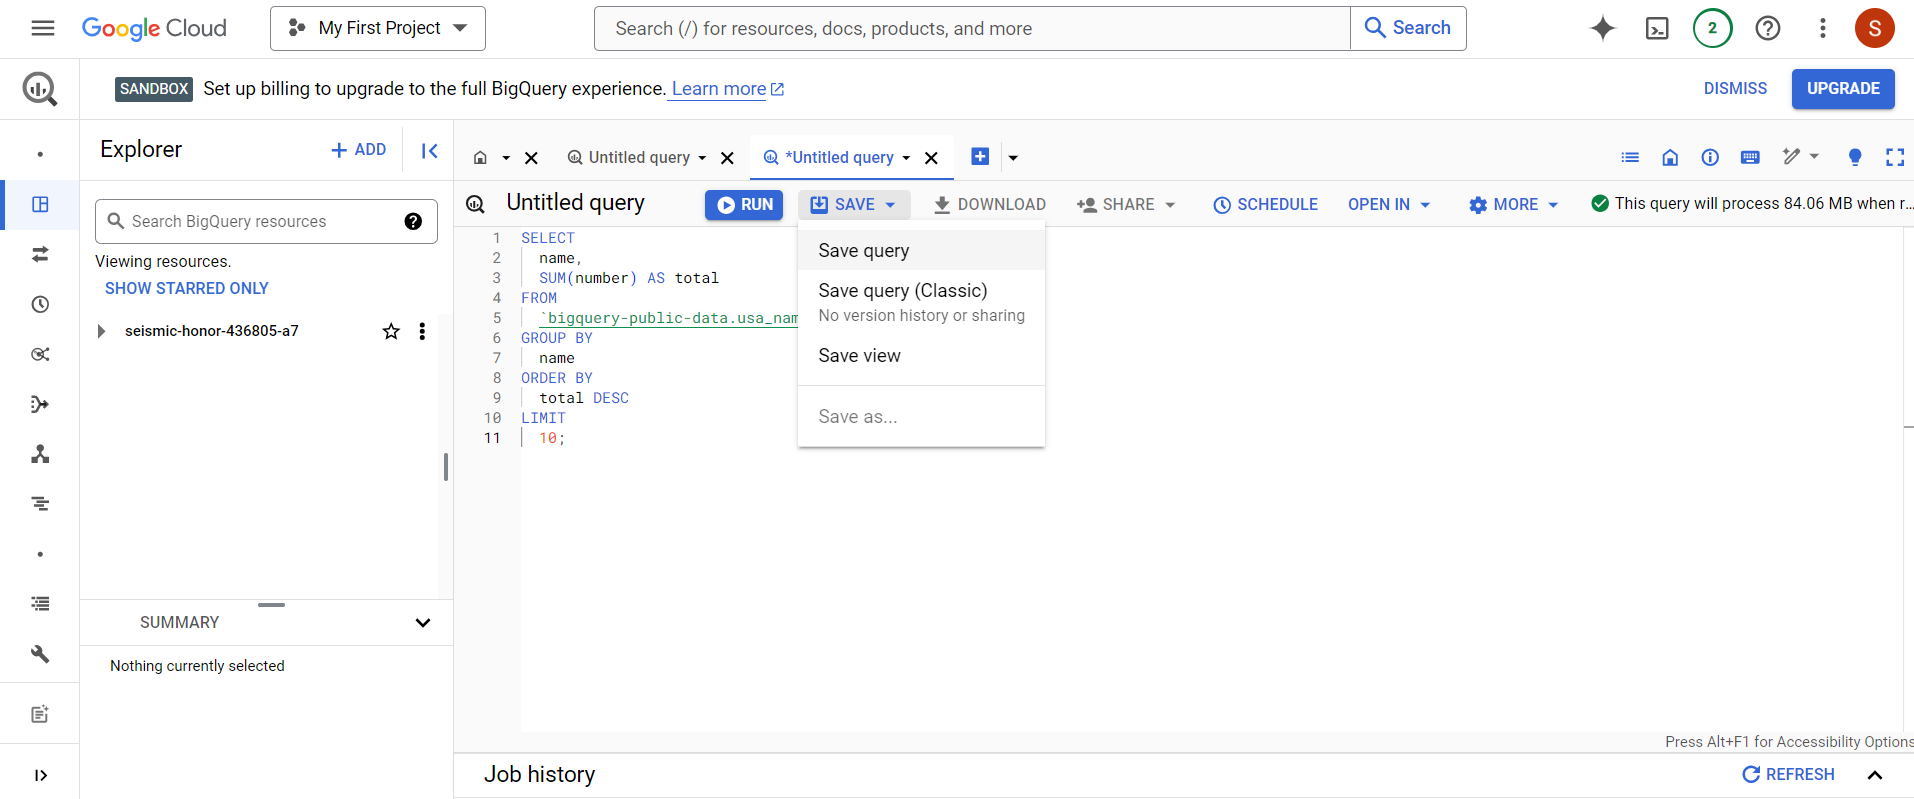1914x799 pixels.
Task: Open the My First Project selector
Action: pyautogui.click(x=378, y=28)
